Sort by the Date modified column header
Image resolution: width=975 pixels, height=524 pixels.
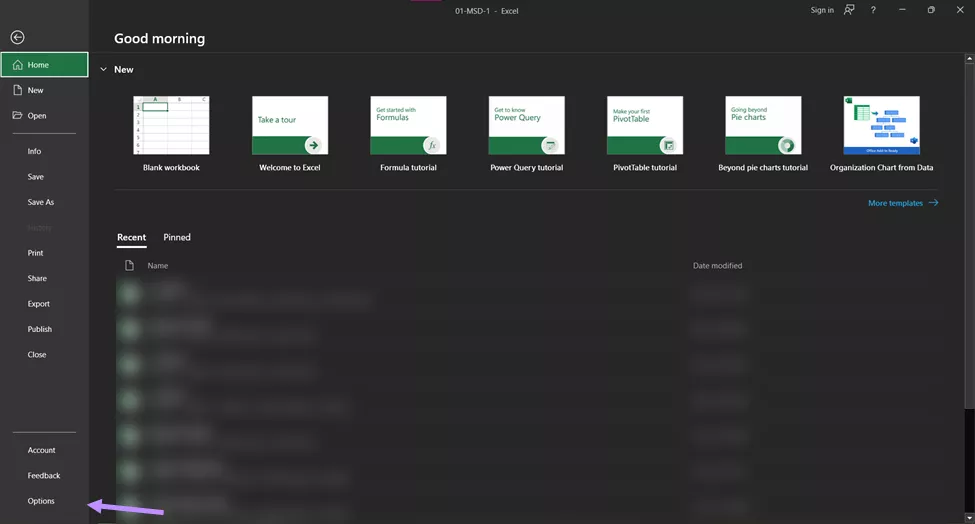click(717, 266)
